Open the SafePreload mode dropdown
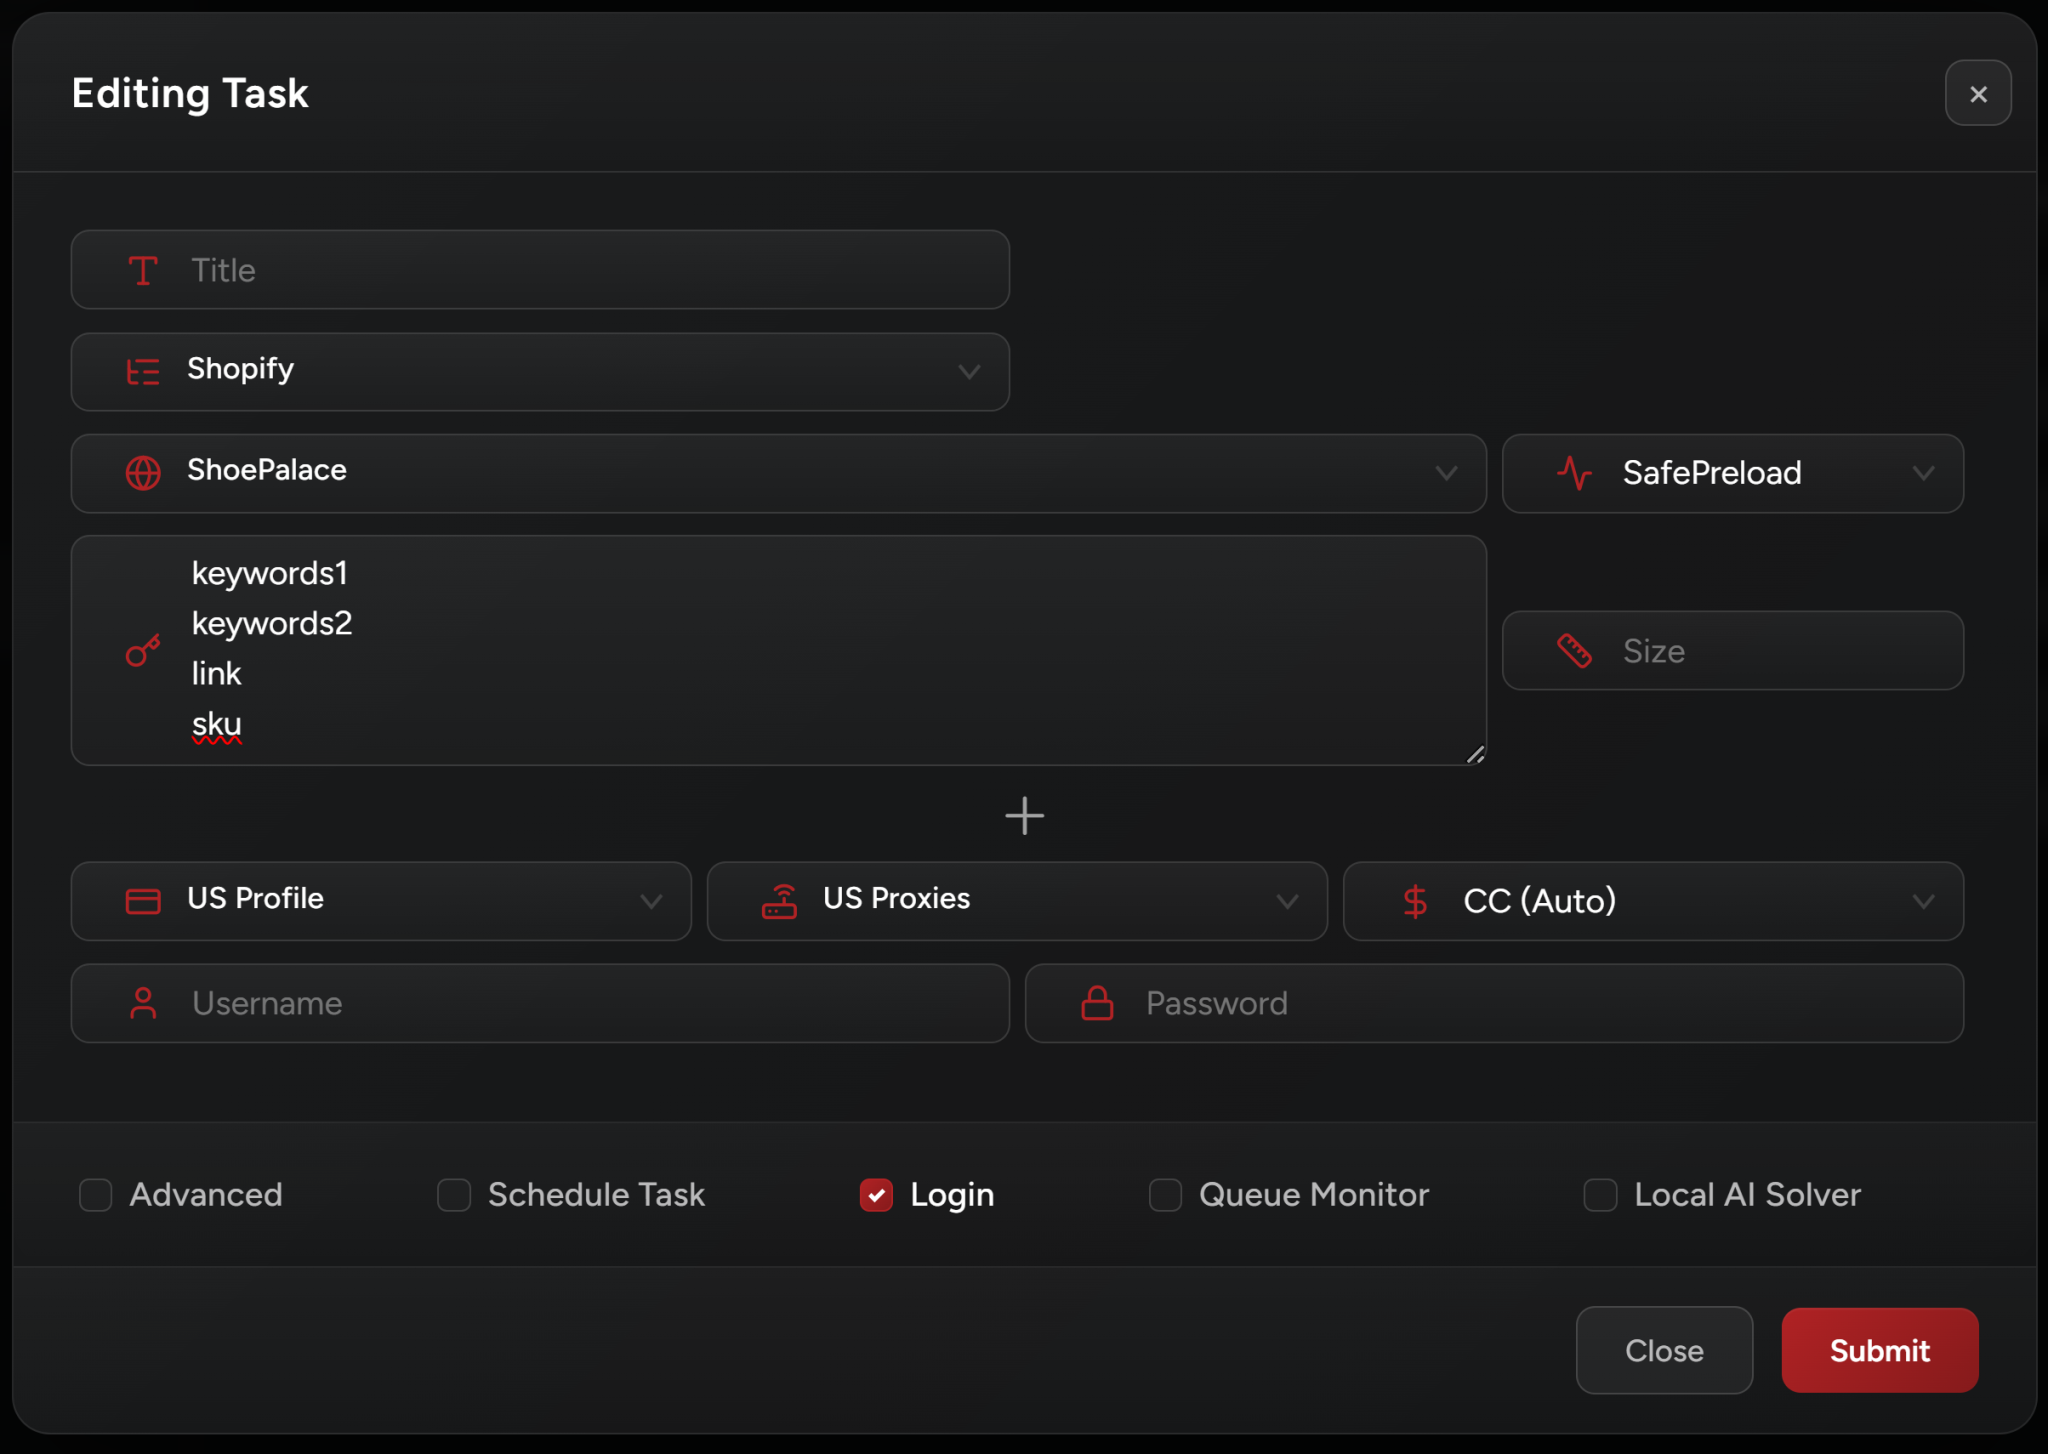The image size is (2048, 1454). point(1732,473)
